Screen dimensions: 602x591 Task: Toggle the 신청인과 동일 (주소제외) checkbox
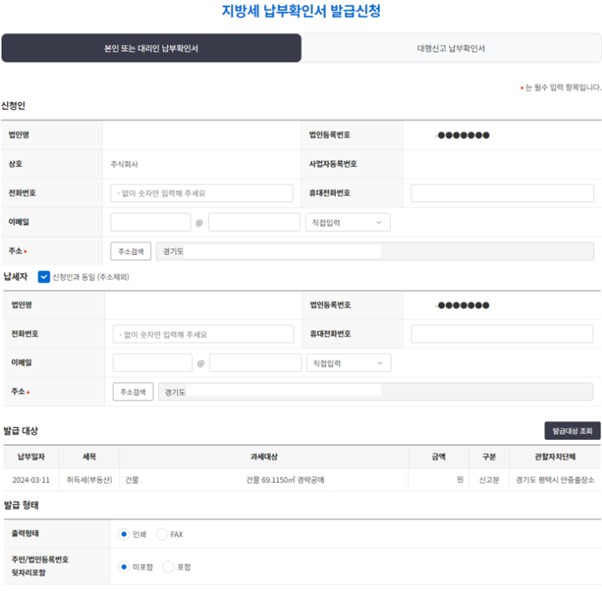(44, 277)
